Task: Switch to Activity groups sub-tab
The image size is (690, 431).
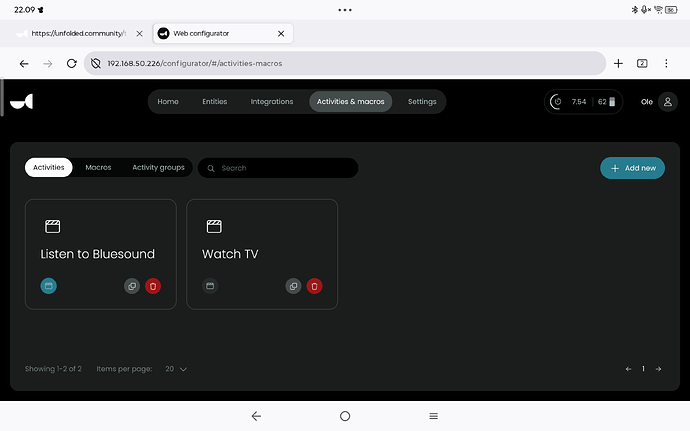Action: (x=158, y=168)
